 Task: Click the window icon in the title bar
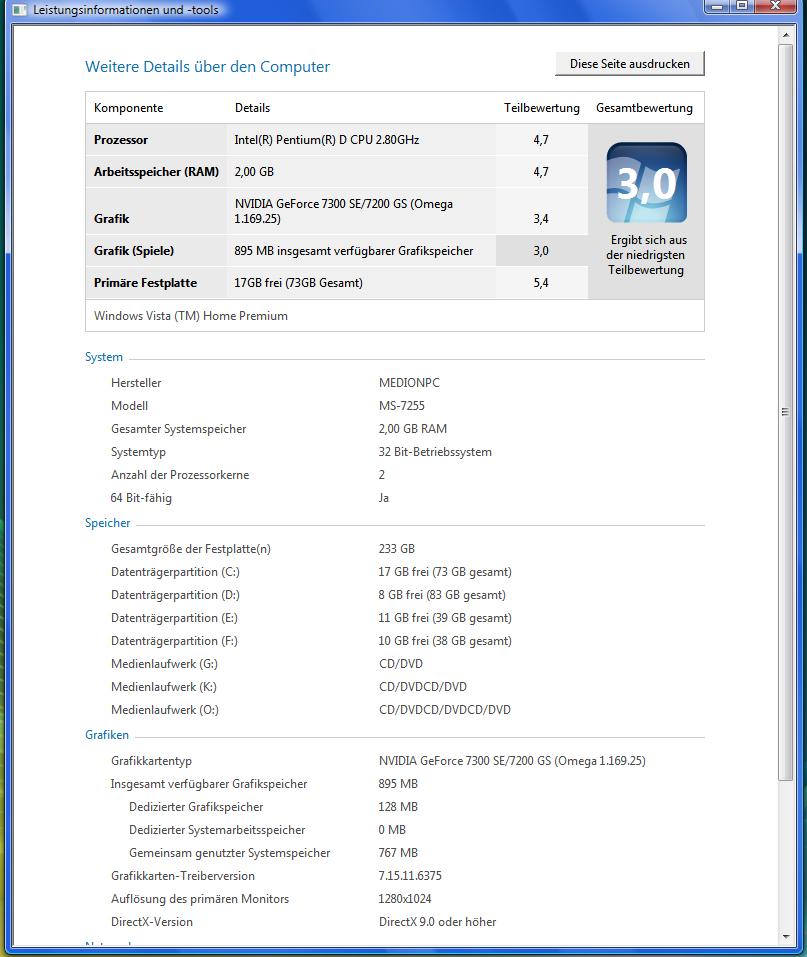[19, 9]
